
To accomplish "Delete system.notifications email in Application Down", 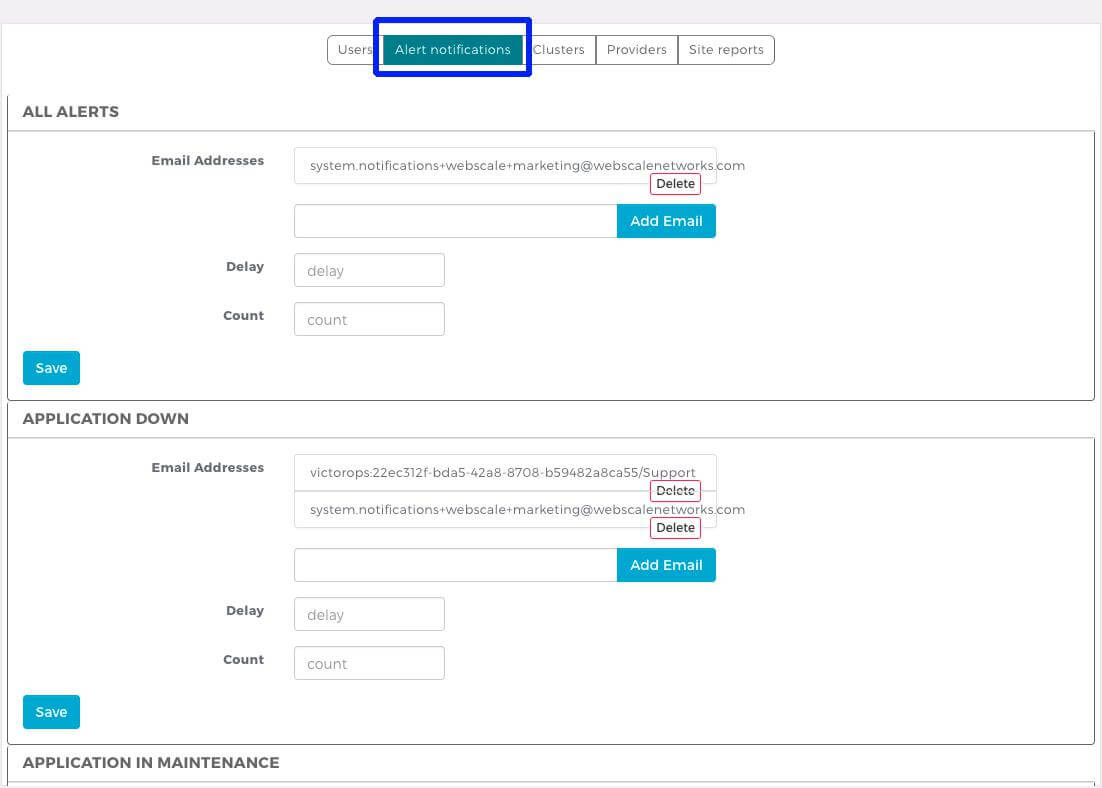I will [675, 528].
